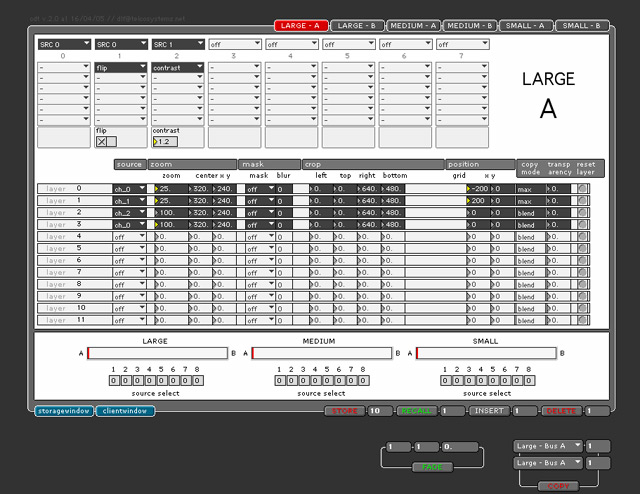Screen dimensions: 640x494
Task: Select layer 0 grid value -200
Action: pyautogui.click(x=478, y=189)
